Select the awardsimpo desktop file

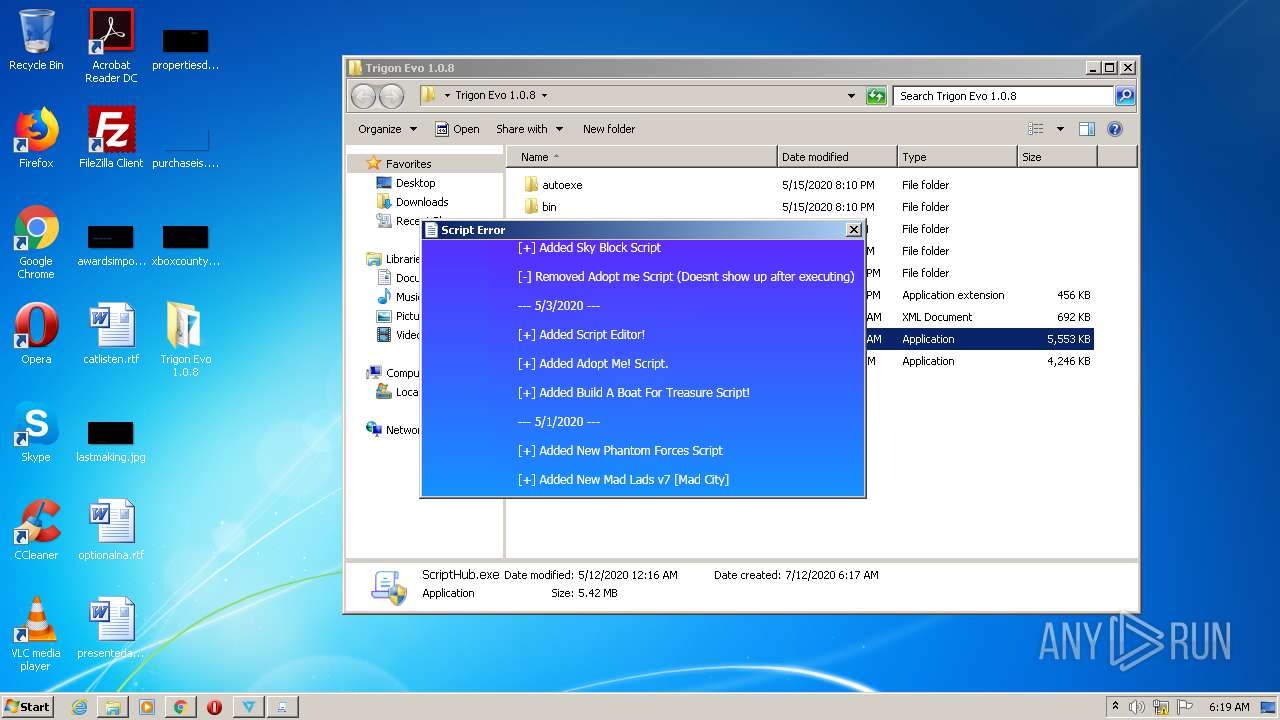click(x=111, y=246)
